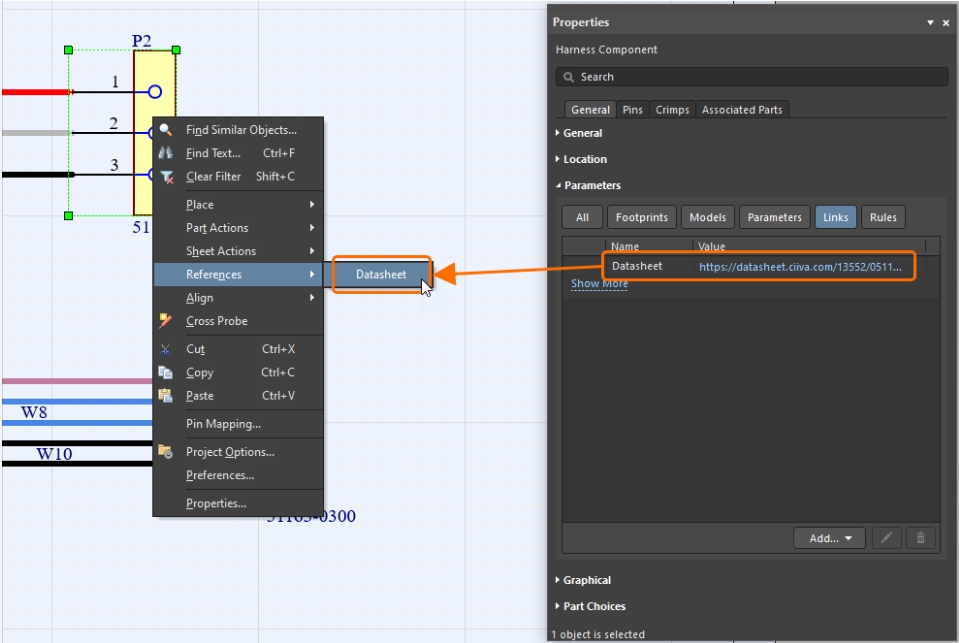Click the Paste clipboard icon
The width and height of the screenshot is (959, 643).
(x=165, y=395)
